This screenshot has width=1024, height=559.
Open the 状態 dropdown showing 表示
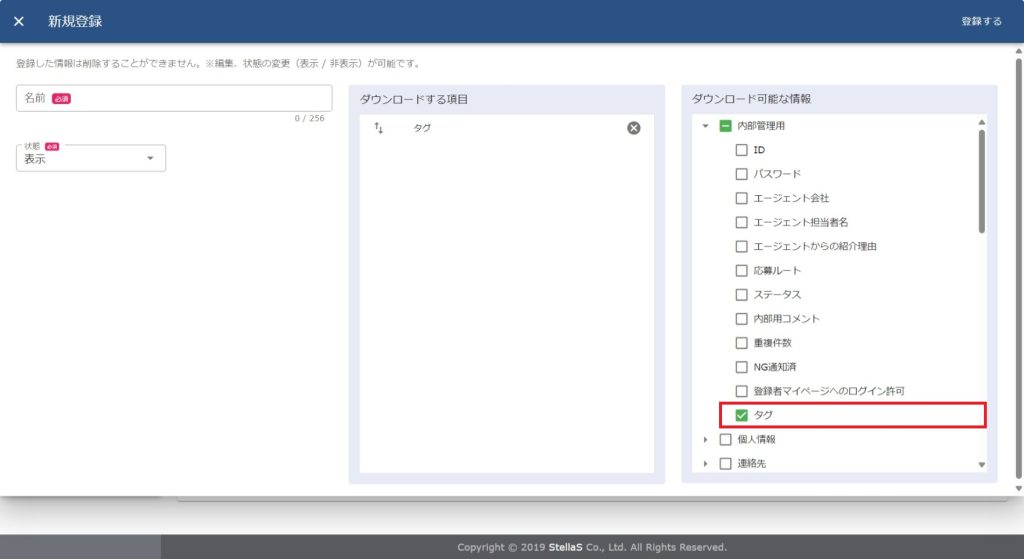pyautogui.click(x=91, y=158)
